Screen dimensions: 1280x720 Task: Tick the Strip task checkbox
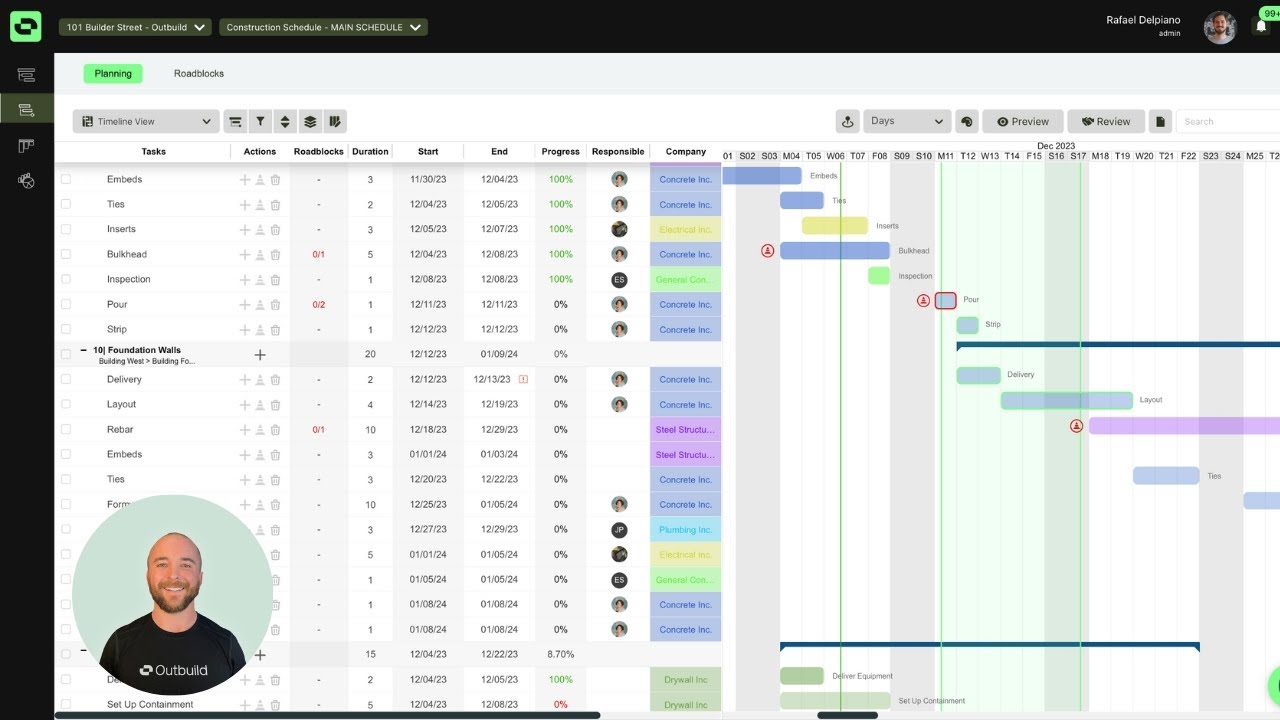(66, 330)
